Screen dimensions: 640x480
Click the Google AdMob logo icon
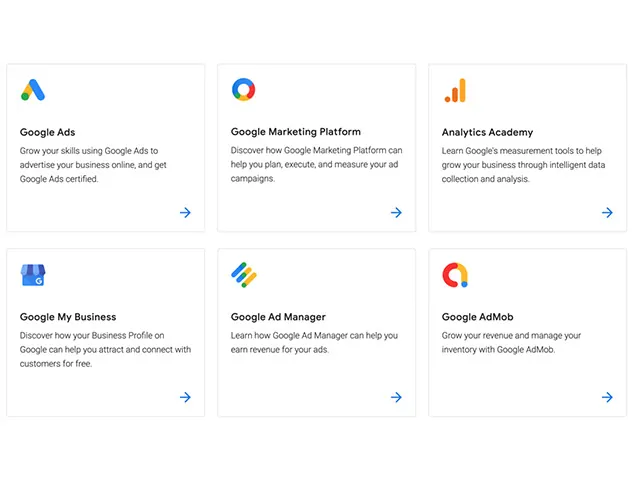pyautogui.click(x=455, y=275)
